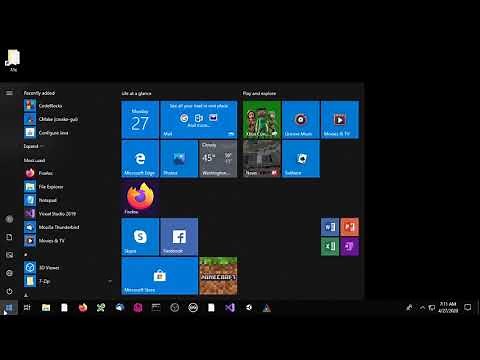The image size is (480, 360).
Task: Launch the Solitaire tile
Action: click(x=301, y=158)
